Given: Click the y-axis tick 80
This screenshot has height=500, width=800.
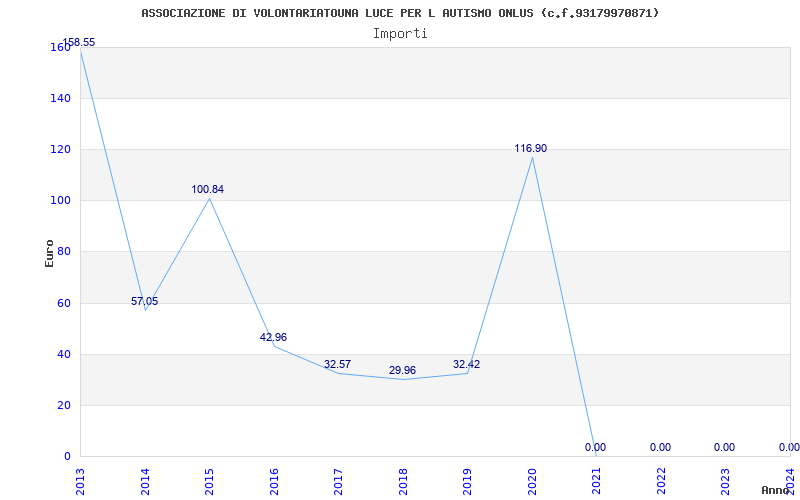Looking at the screenshot, I should coord(63,252).
